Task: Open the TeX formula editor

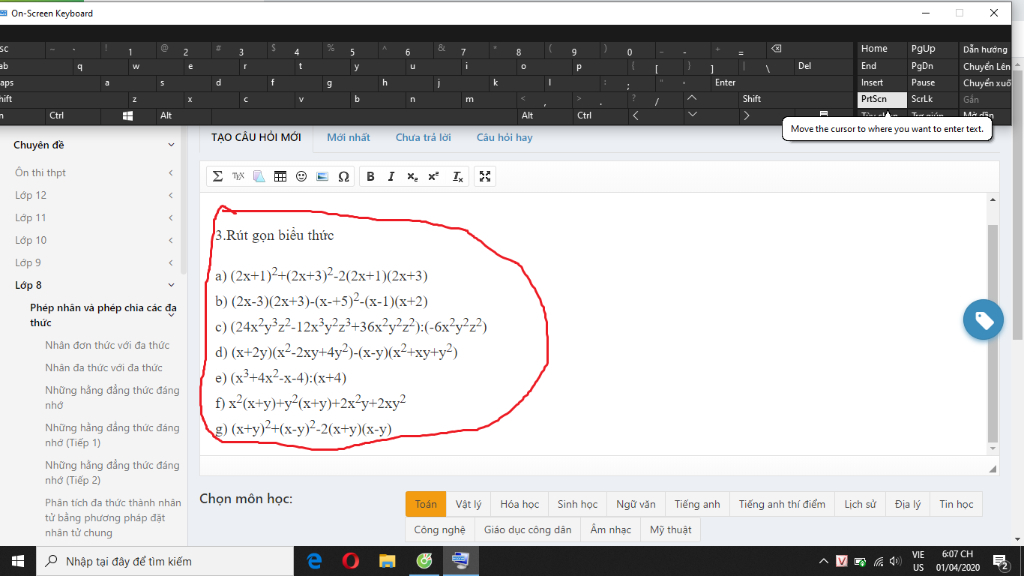Action: (238, 176)
